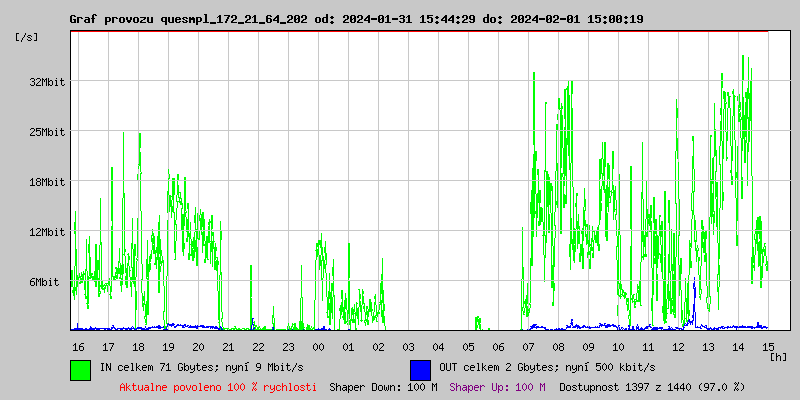Click hour 12 on the time axis
Viewport: 800px width, 400px height.
coord(678,346)
